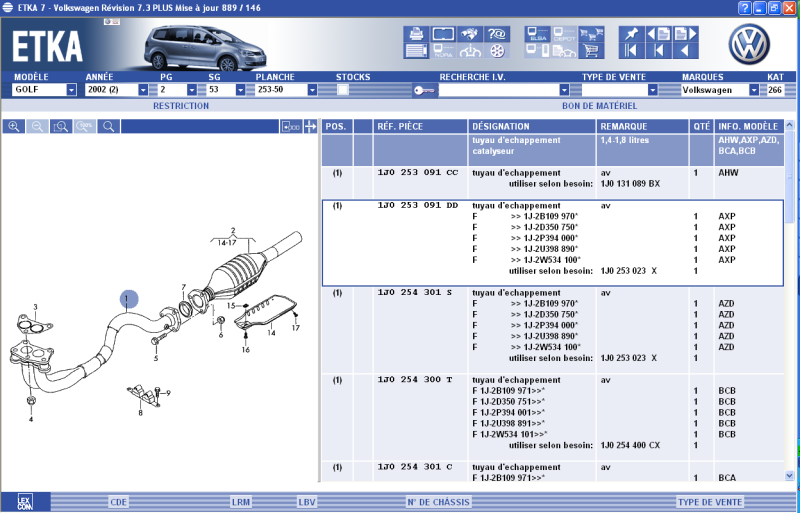Open the ELSA link icon
The image size is (800, 513).
[x=538, y=34]
